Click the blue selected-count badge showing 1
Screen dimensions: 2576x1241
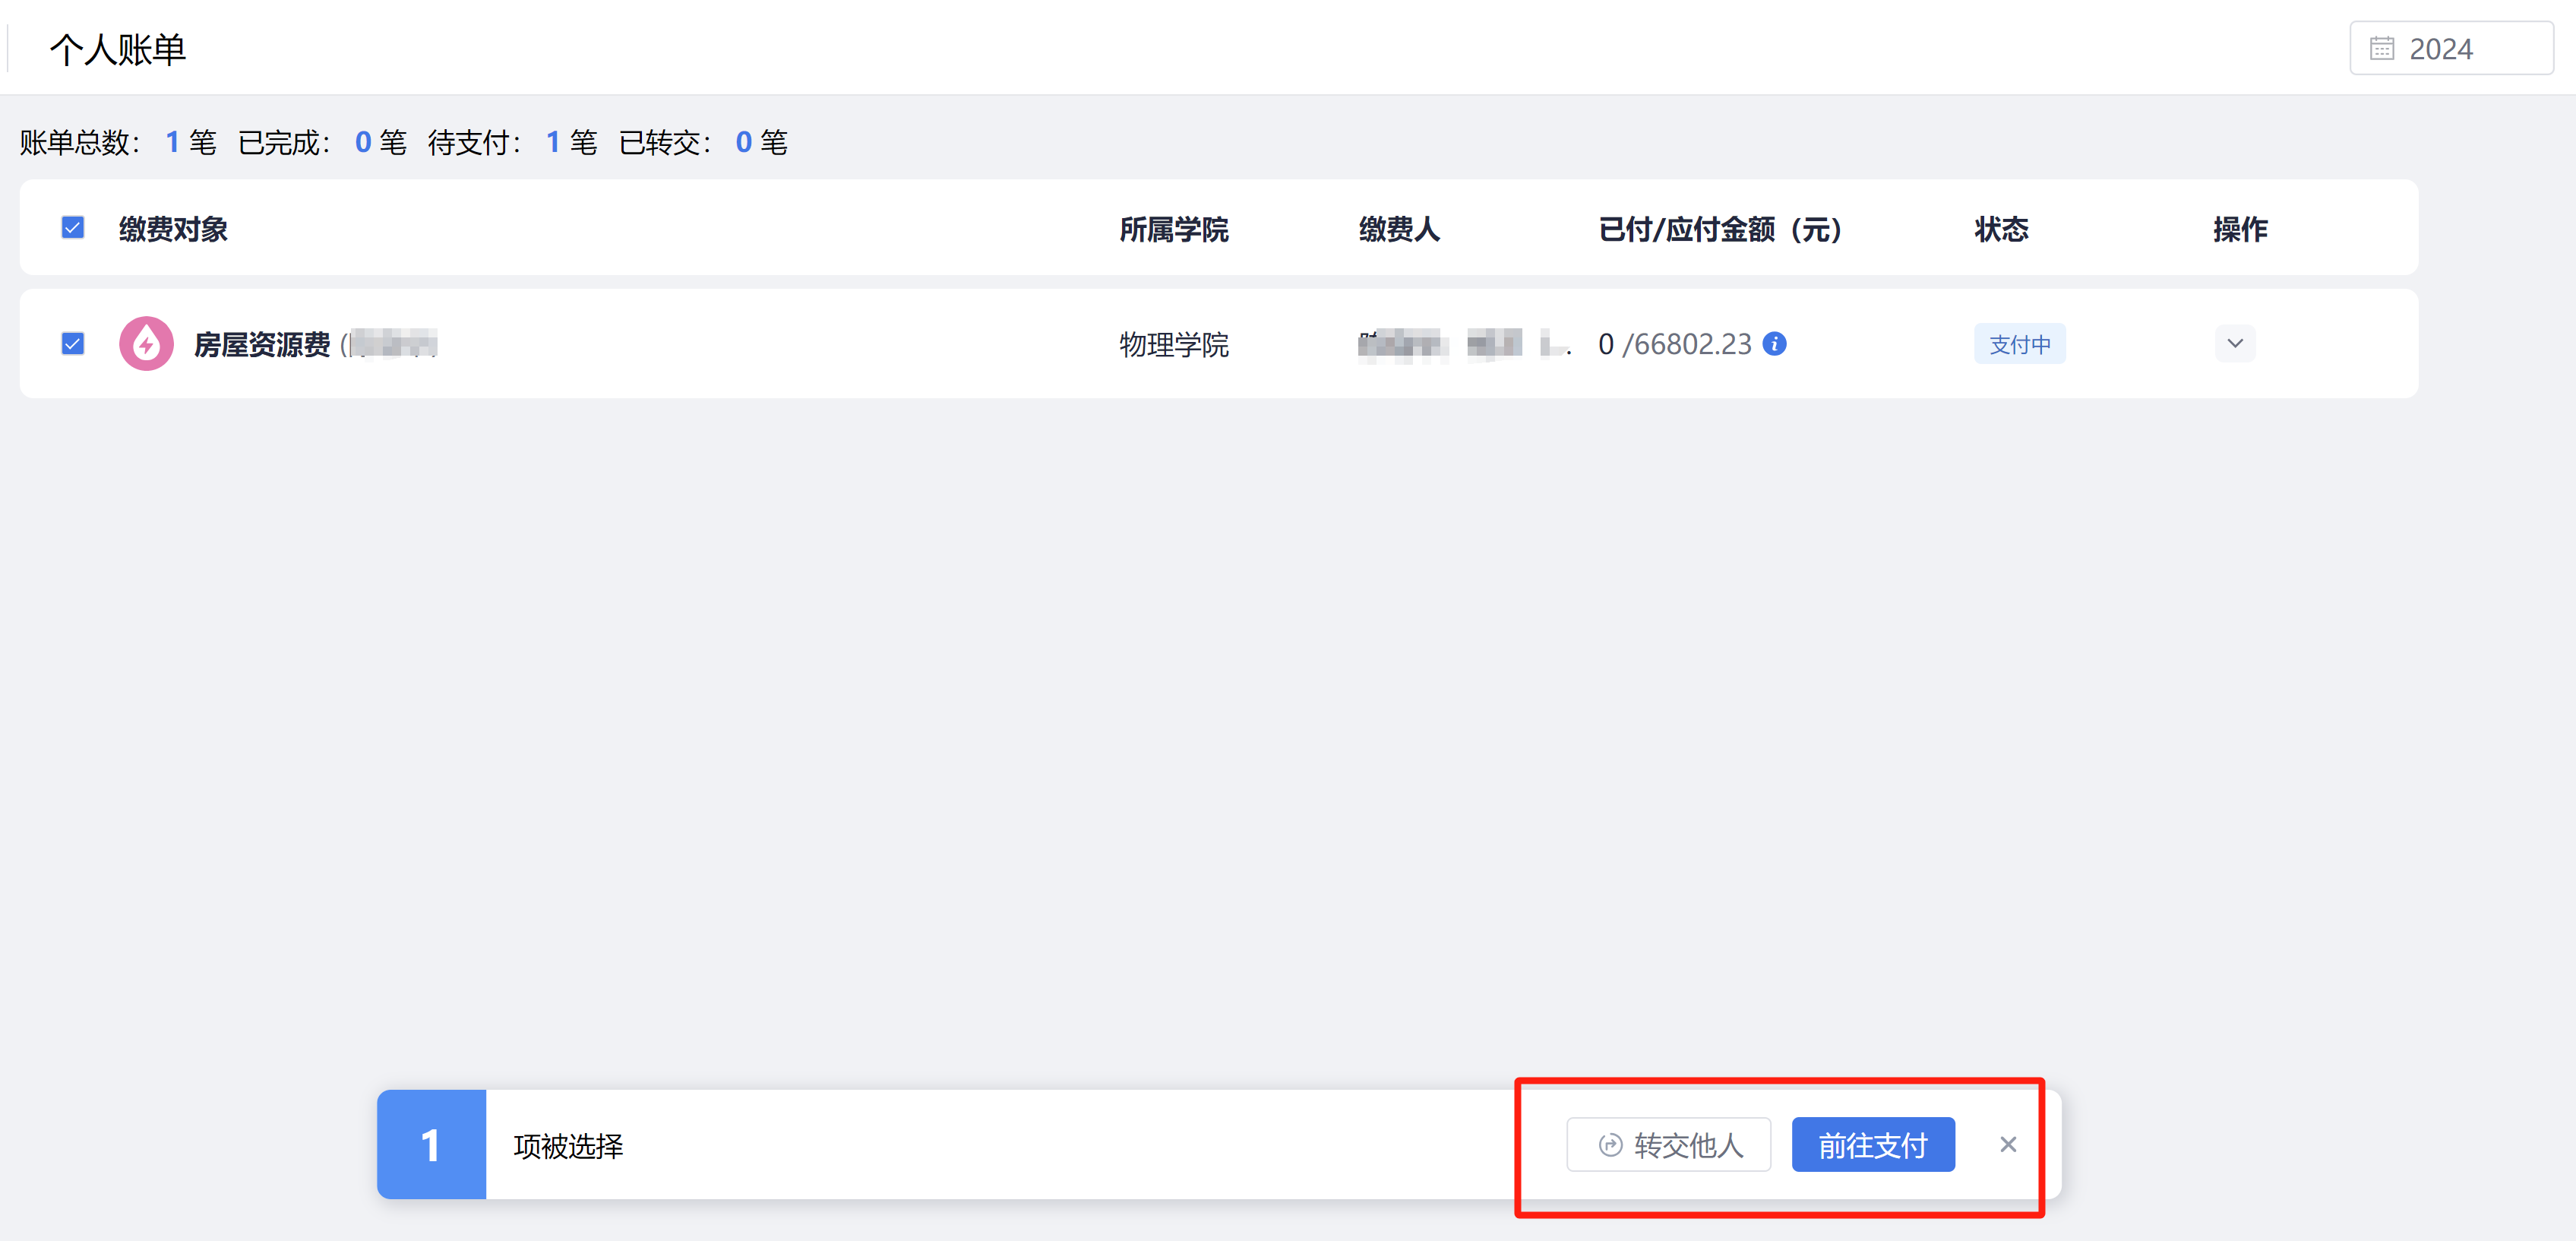point(431,1144)
